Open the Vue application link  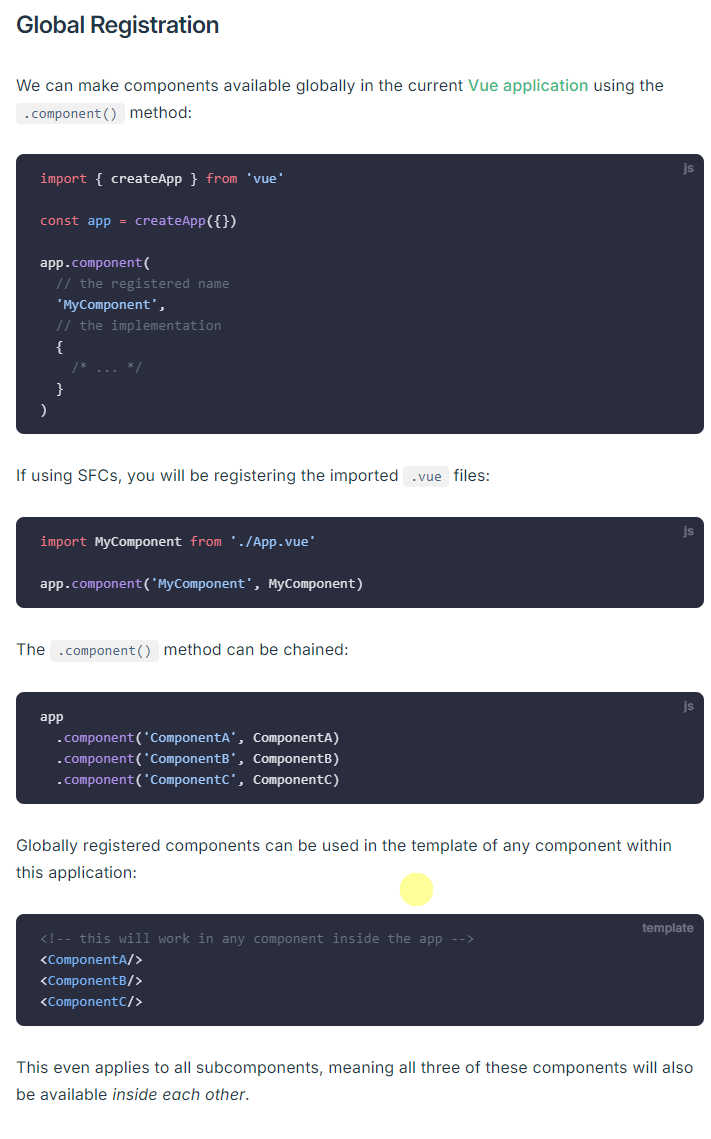[x=528, y=86]
